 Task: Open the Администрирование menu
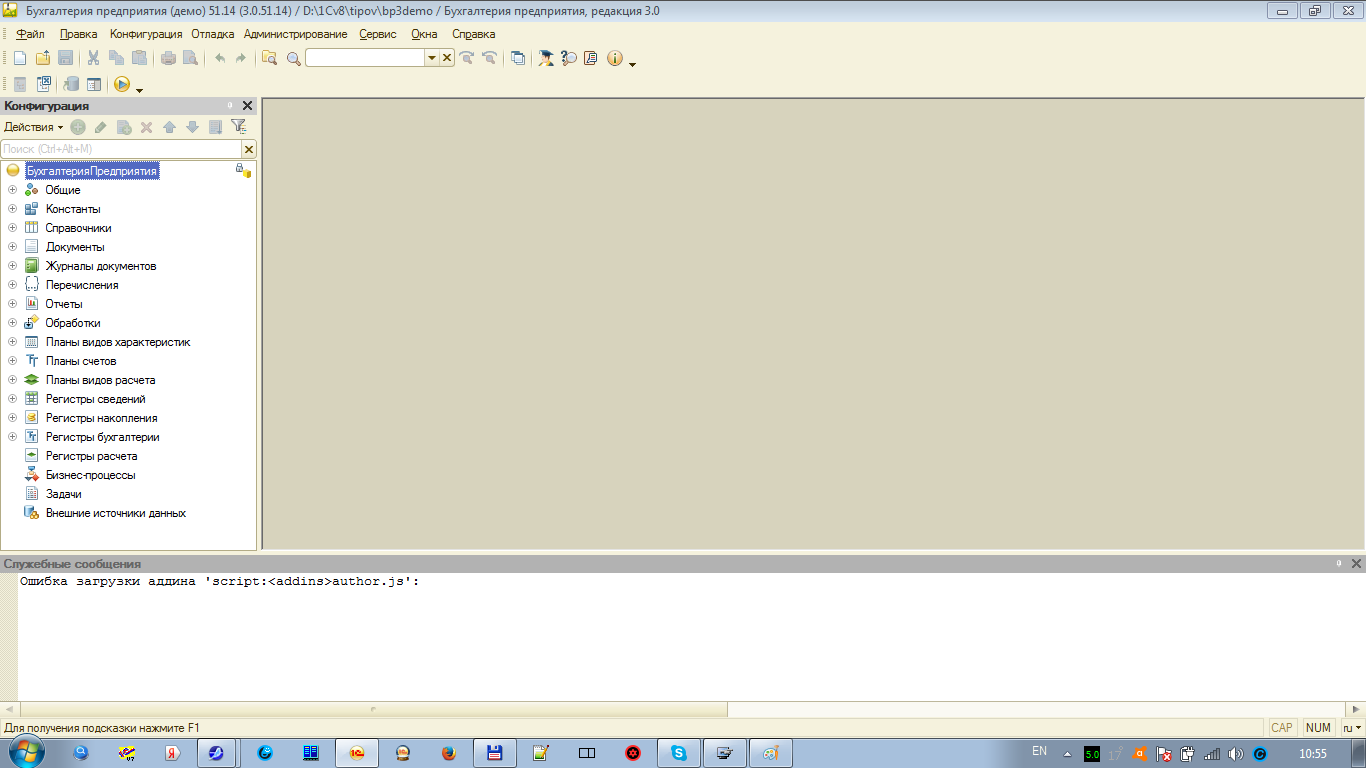coord(295,34)
